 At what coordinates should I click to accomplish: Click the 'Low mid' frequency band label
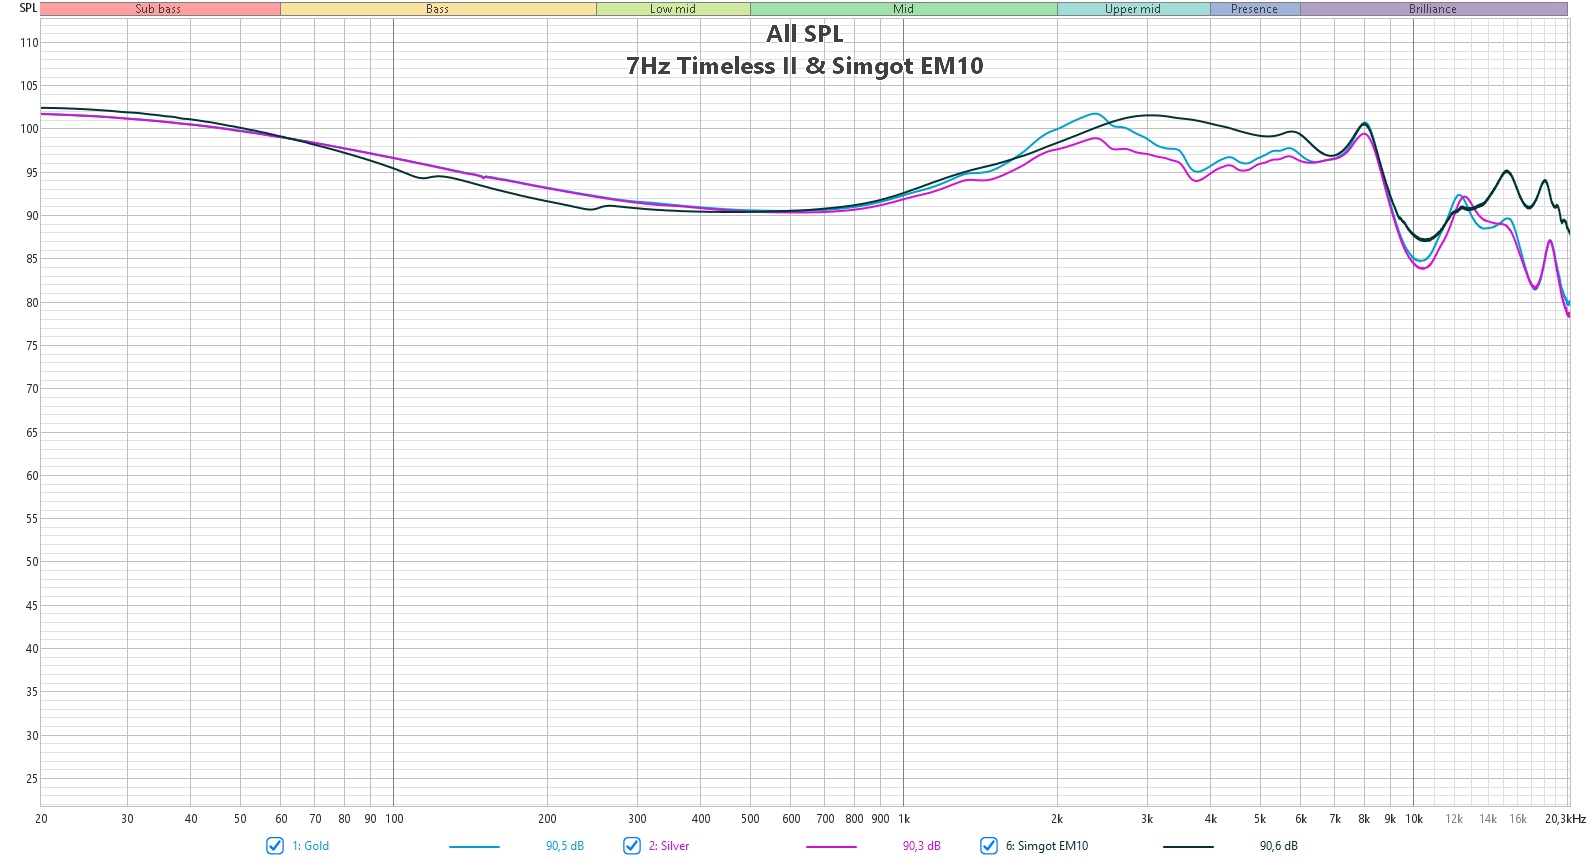point(673,9)
